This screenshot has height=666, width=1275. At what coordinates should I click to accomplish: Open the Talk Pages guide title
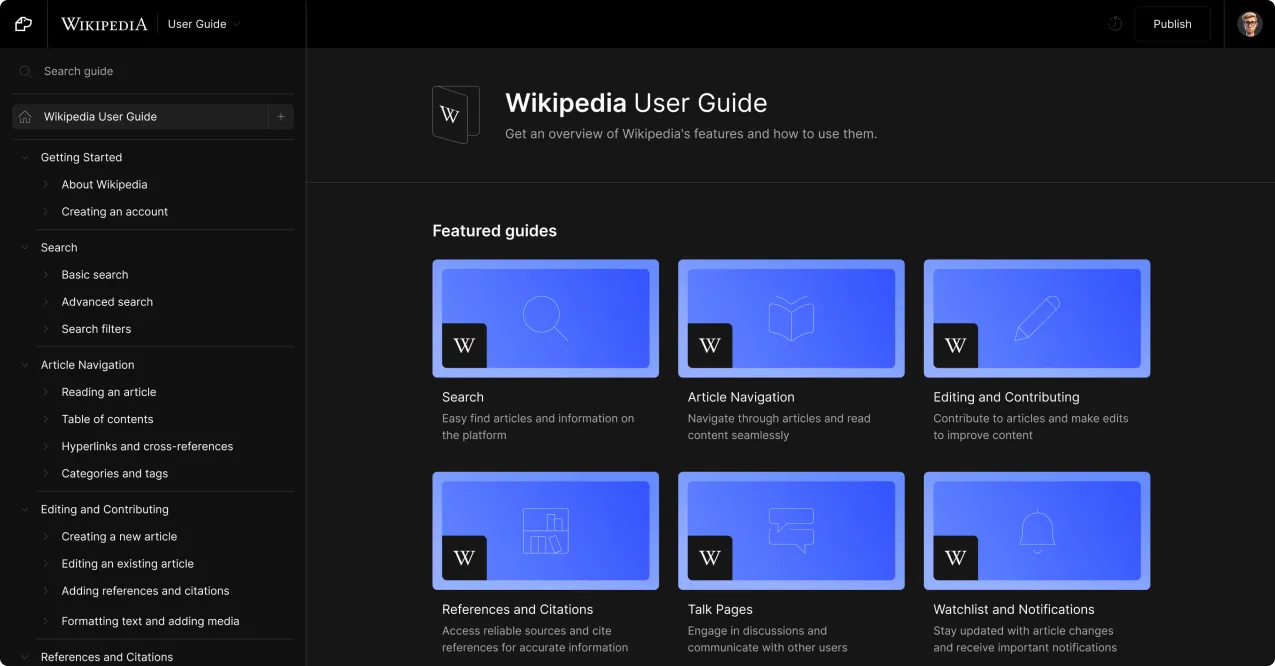pos(720,610)
